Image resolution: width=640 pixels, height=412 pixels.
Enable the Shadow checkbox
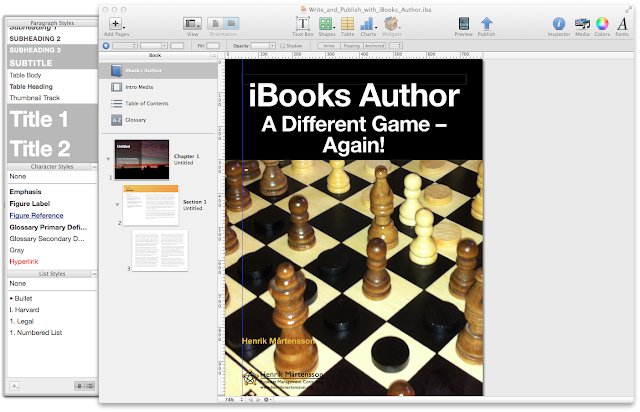tap(282, 46)
